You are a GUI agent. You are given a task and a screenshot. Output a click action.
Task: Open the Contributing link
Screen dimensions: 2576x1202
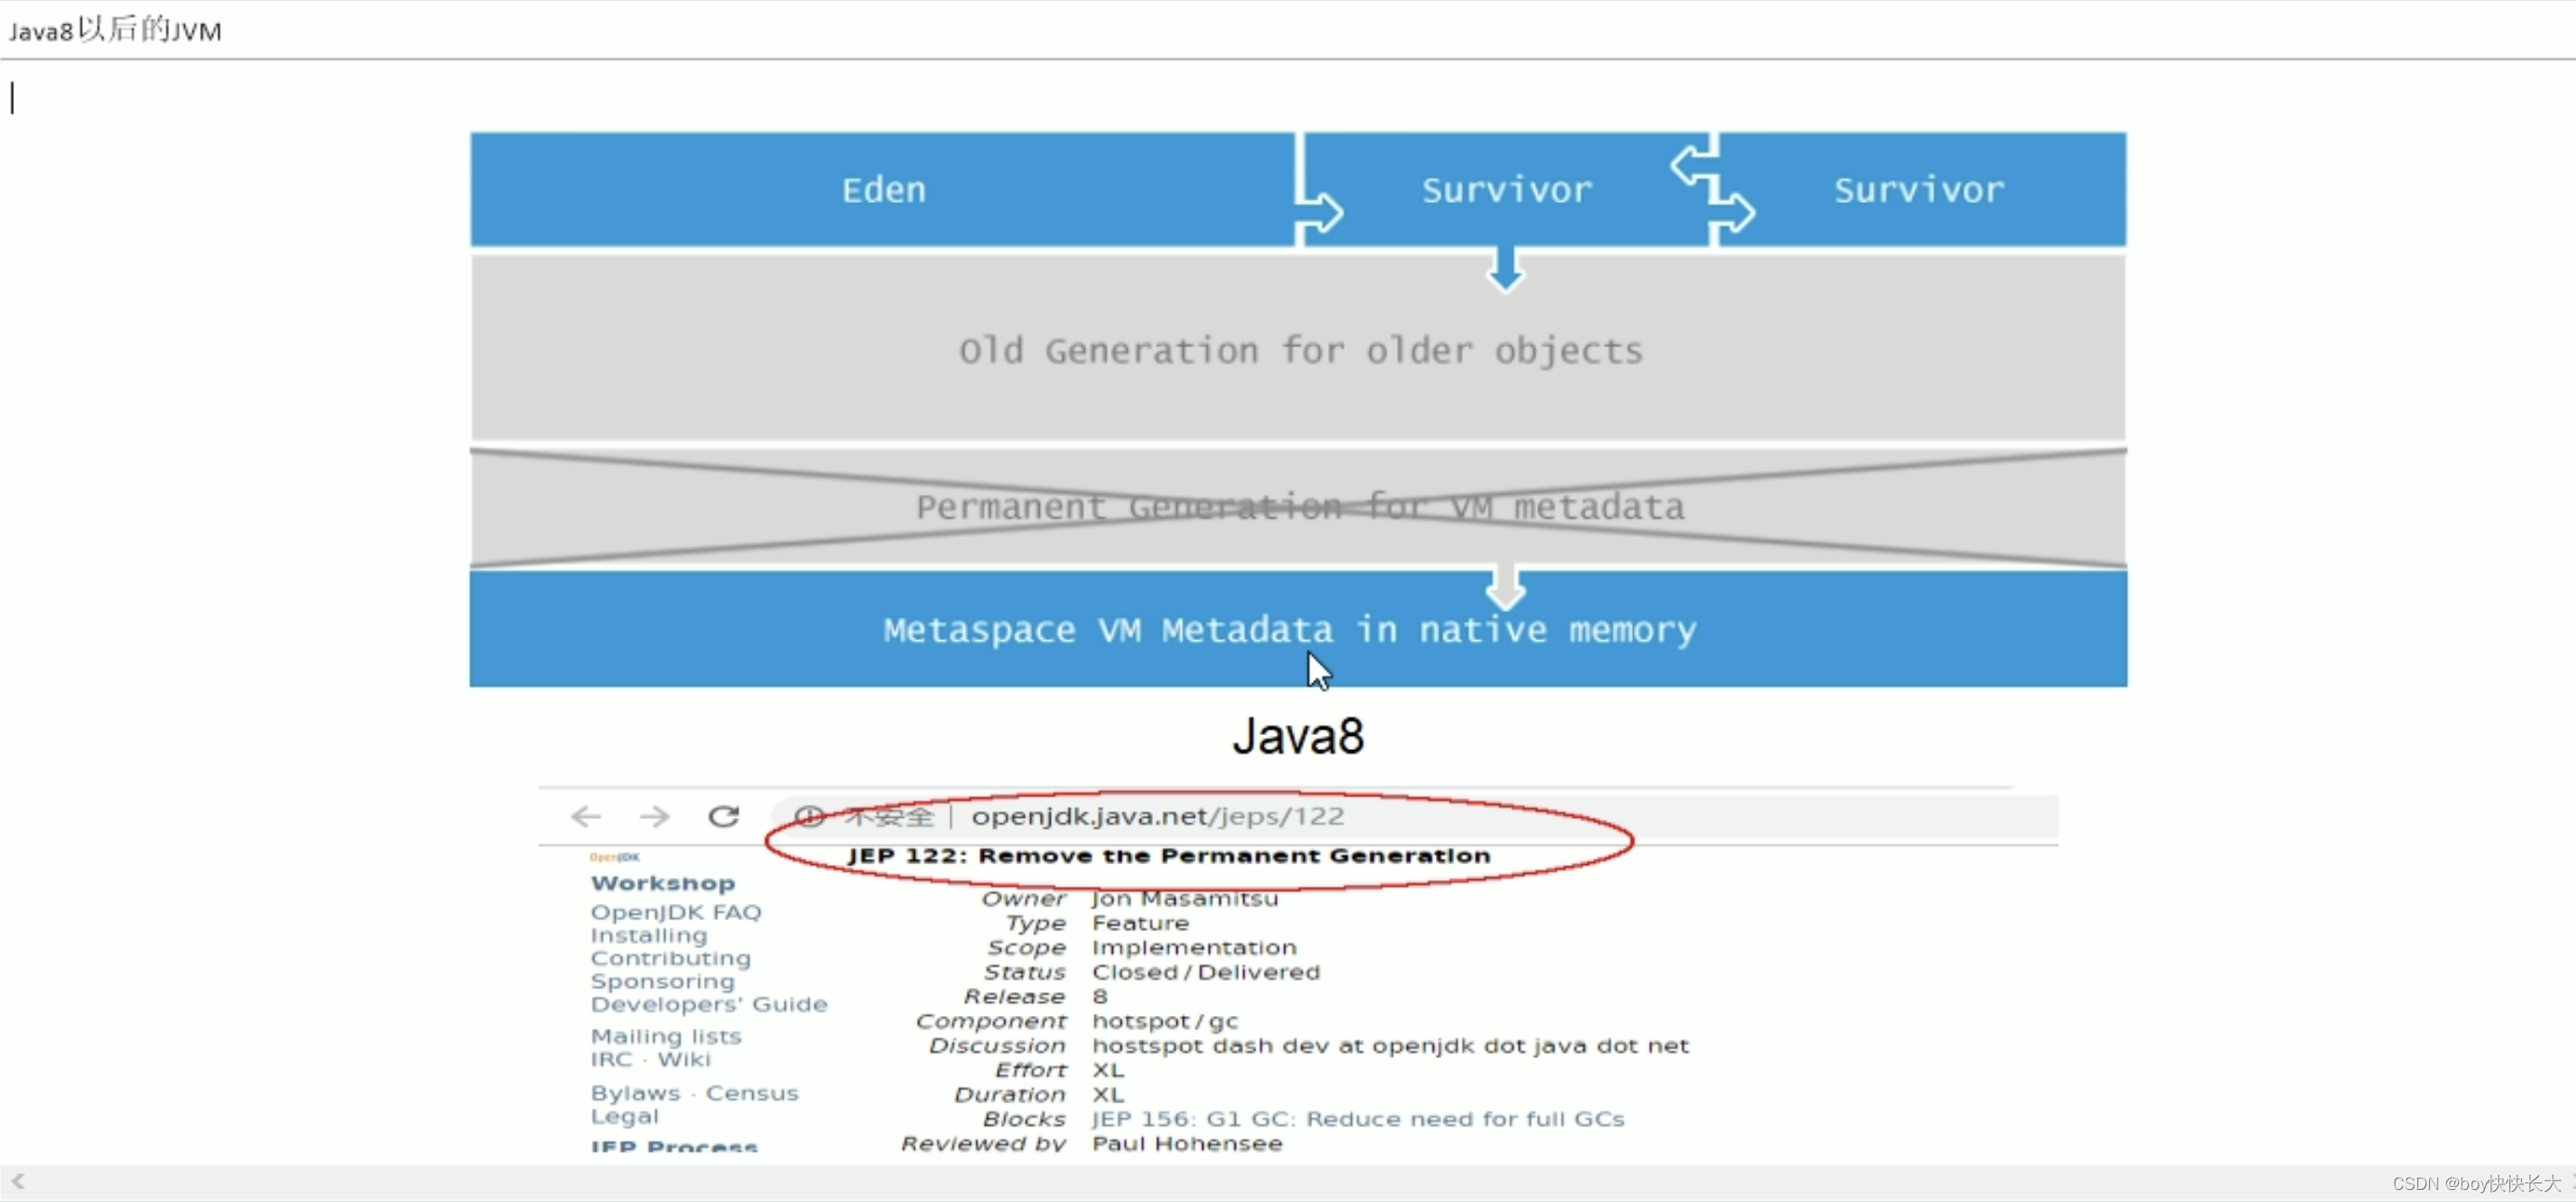[x=670, y=958]
